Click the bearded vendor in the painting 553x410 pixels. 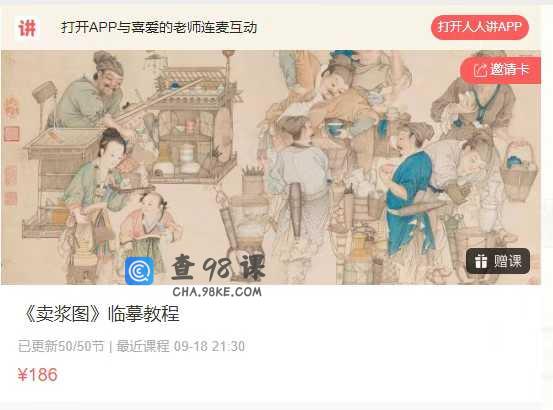91,92
